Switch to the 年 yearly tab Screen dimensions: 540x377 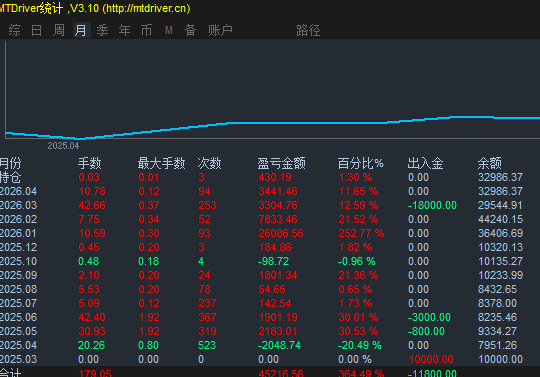pyautogui.click(x=124, y=30)
